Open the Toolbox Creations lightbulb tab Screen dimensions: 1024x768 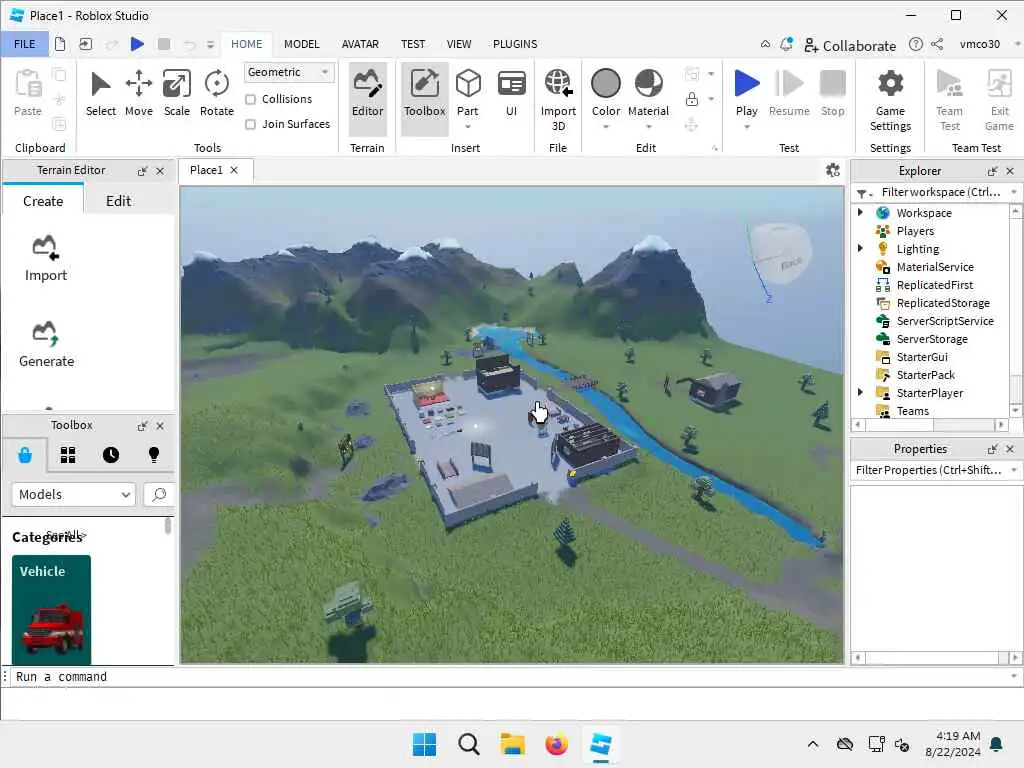click(x=154, y=455)
